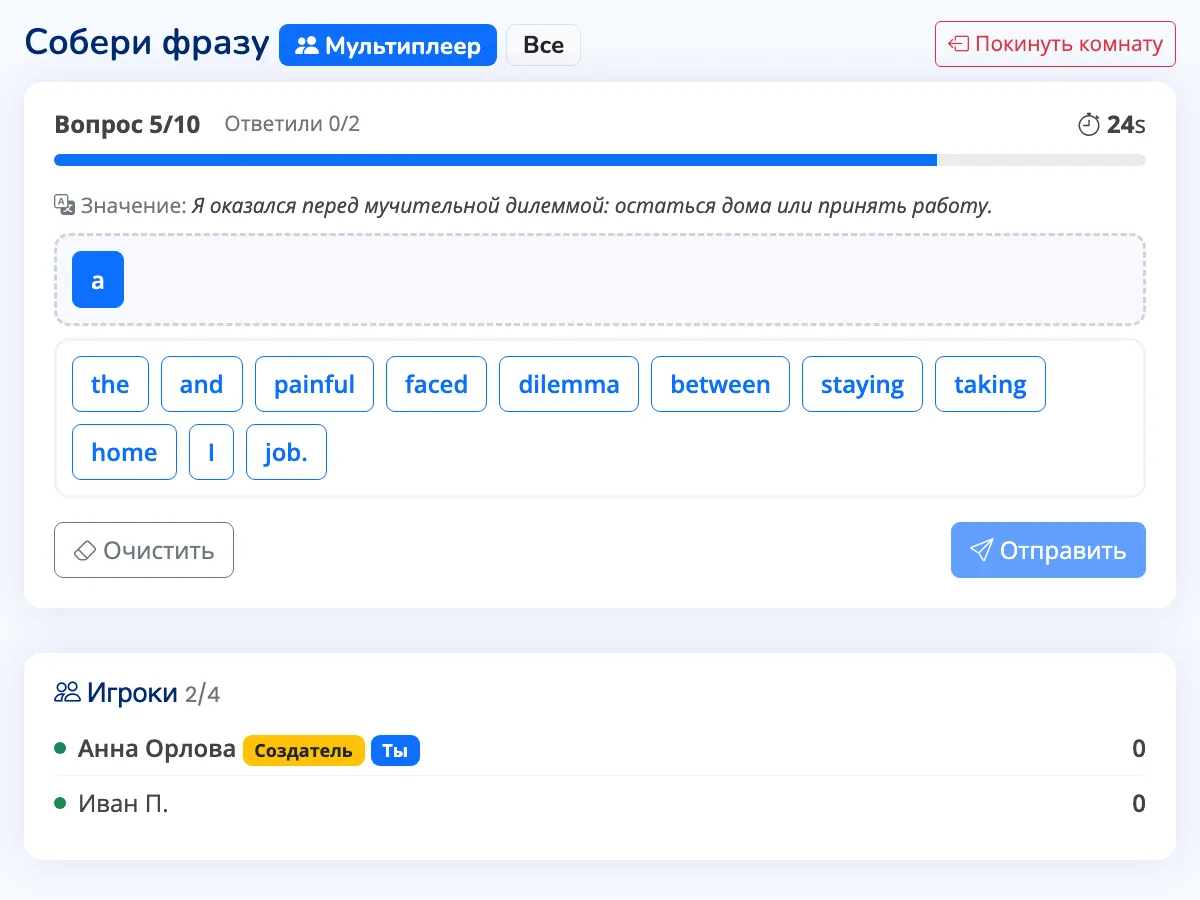Click the 24s countdown value
The height and width of the screenshot is (900, 1200).
point(1126,125)
